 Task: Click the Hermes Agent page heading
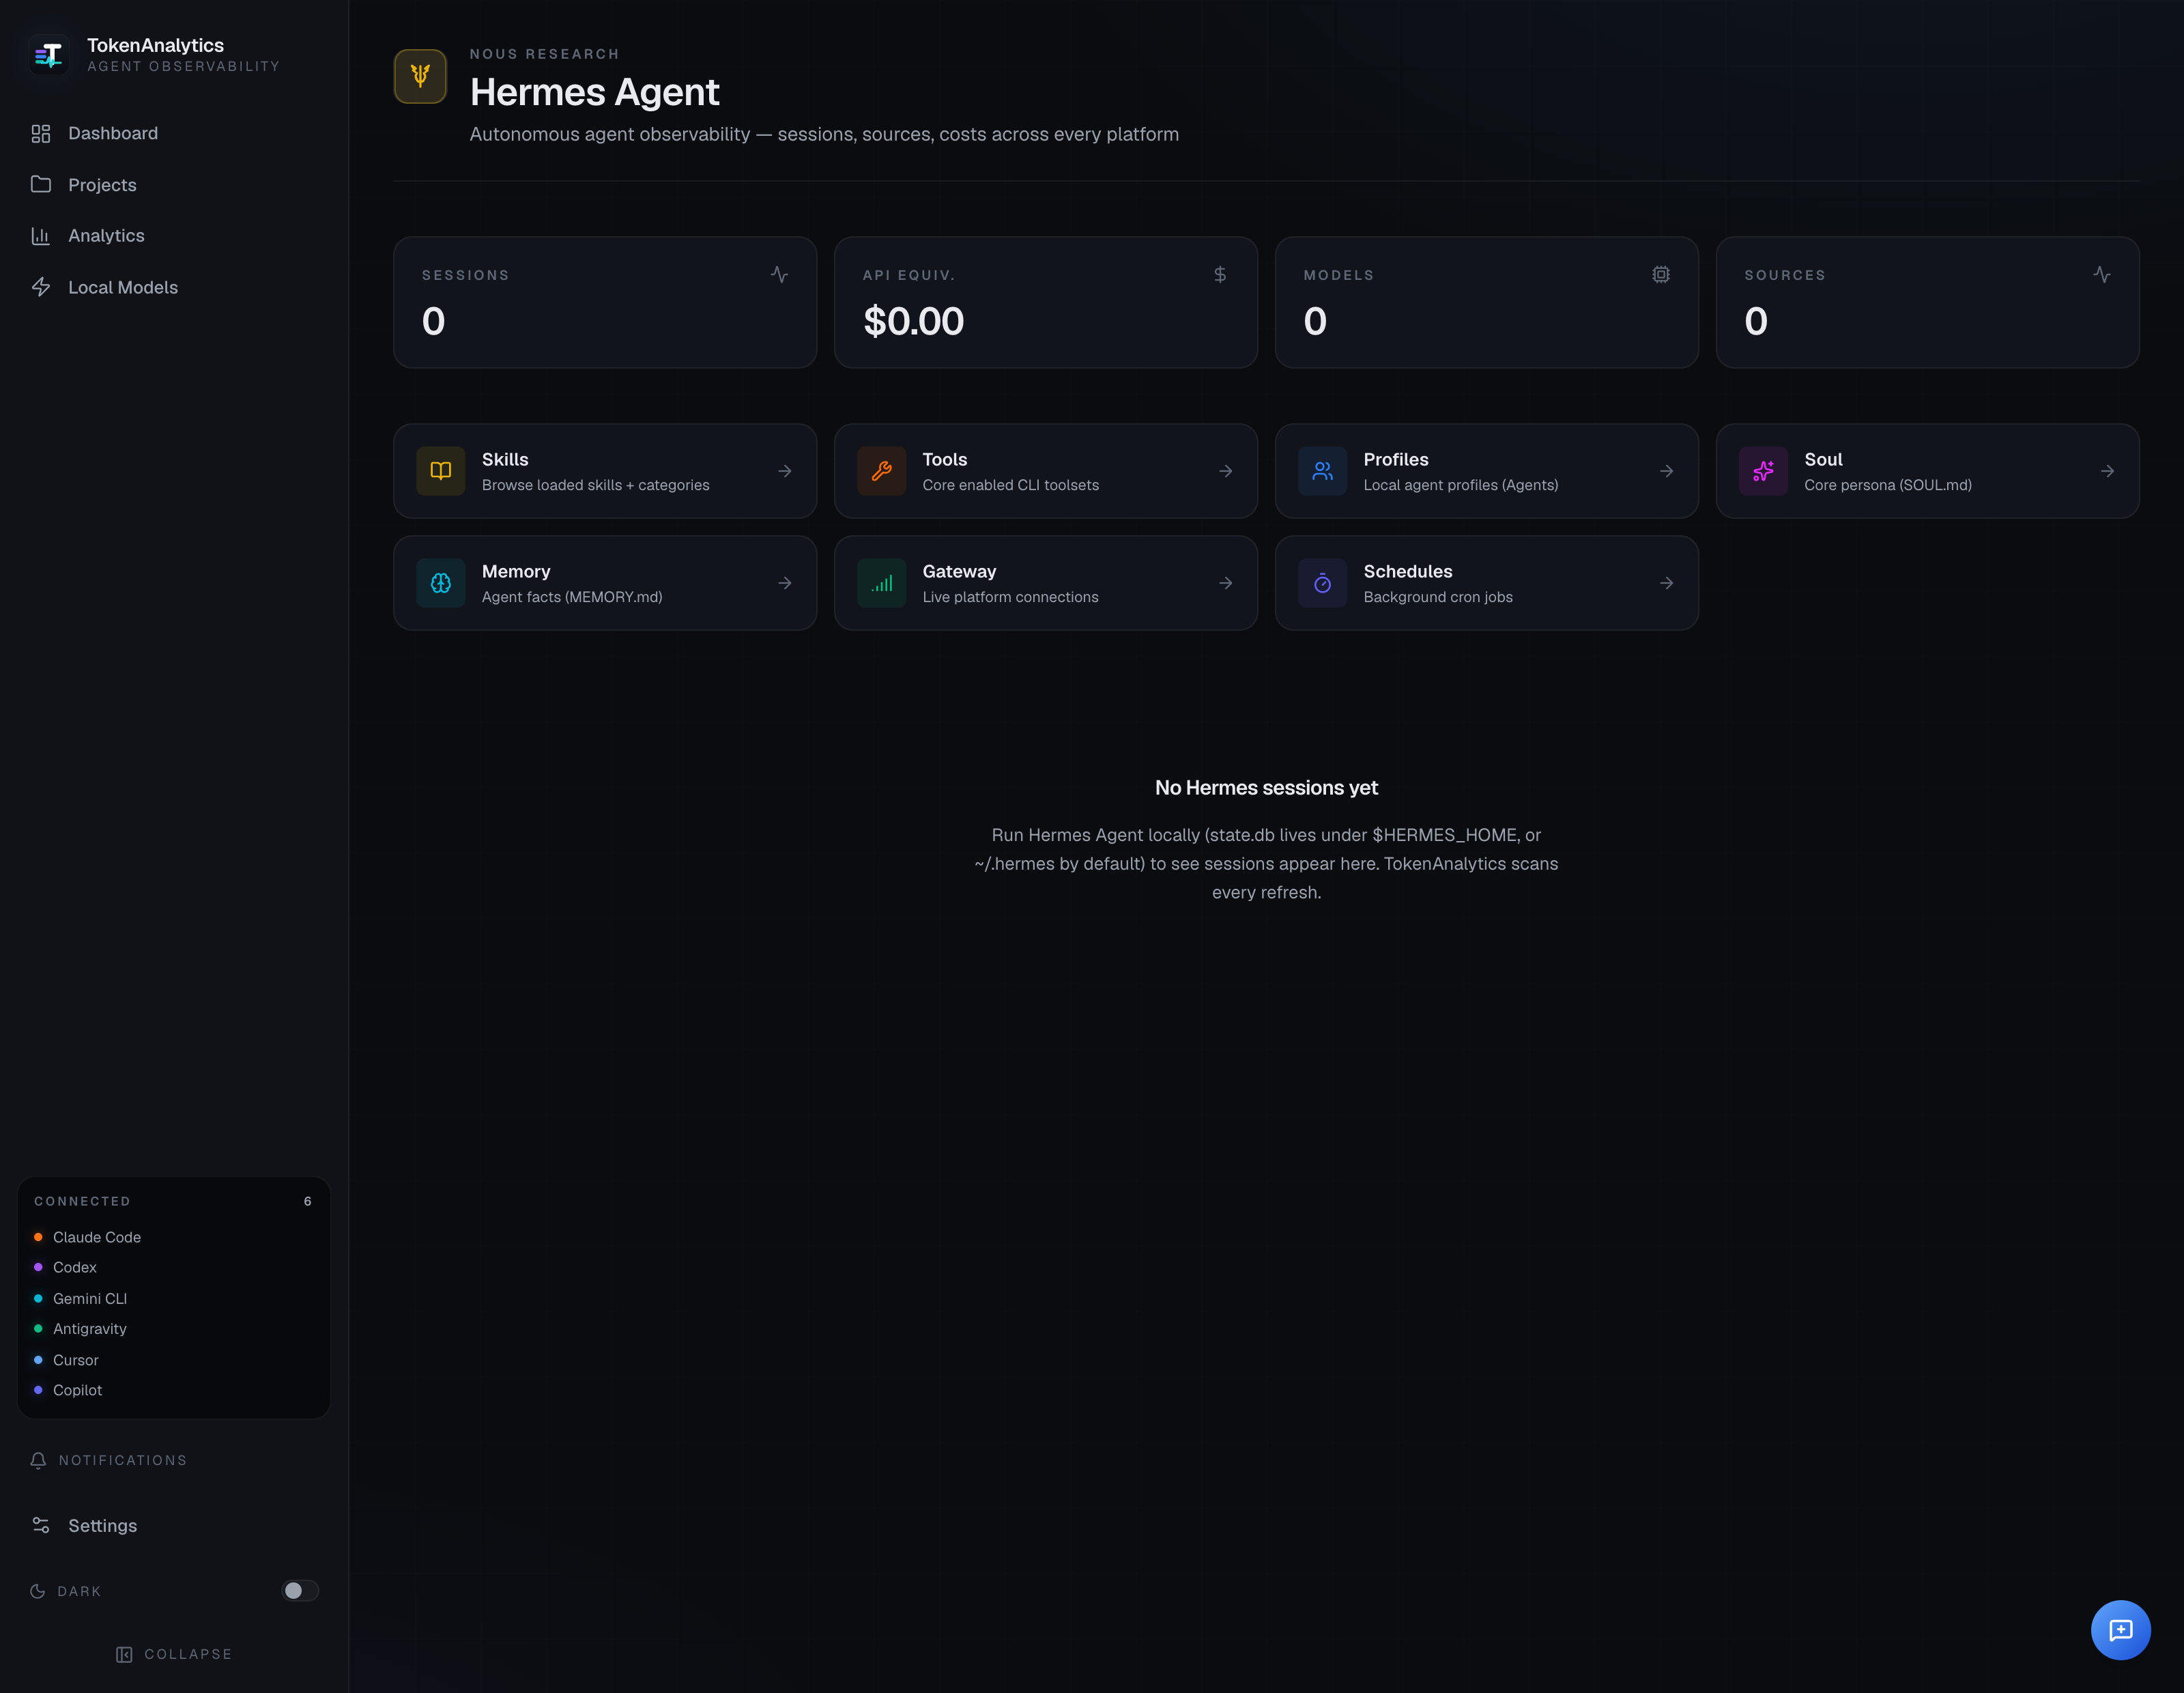[x=595, y=92]
